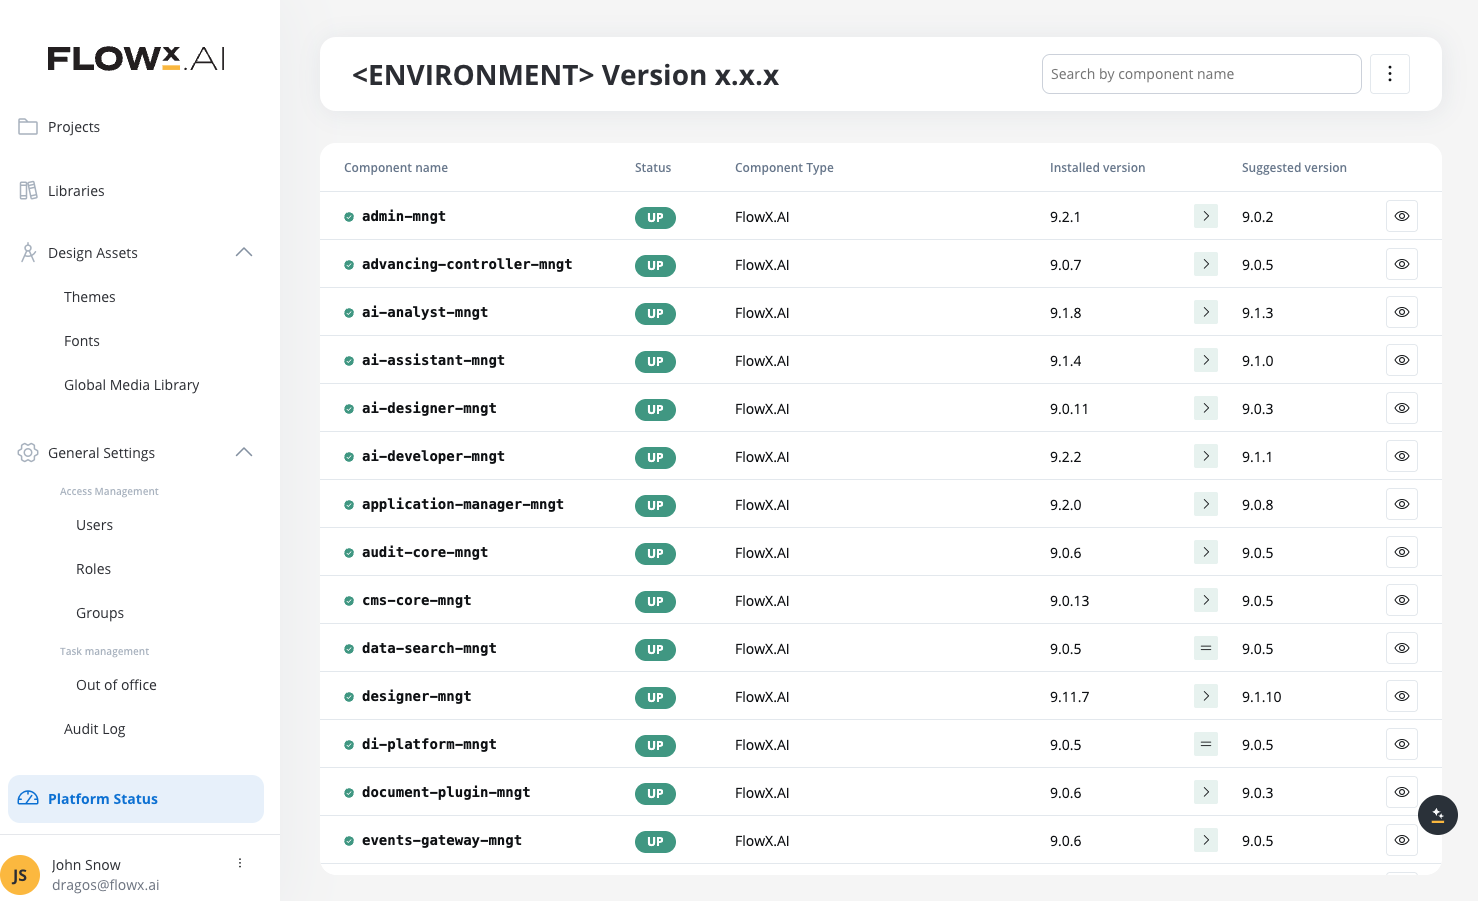Open the three-dot menu beside search
The image size is (1478, 901).
coord(1390,74)
